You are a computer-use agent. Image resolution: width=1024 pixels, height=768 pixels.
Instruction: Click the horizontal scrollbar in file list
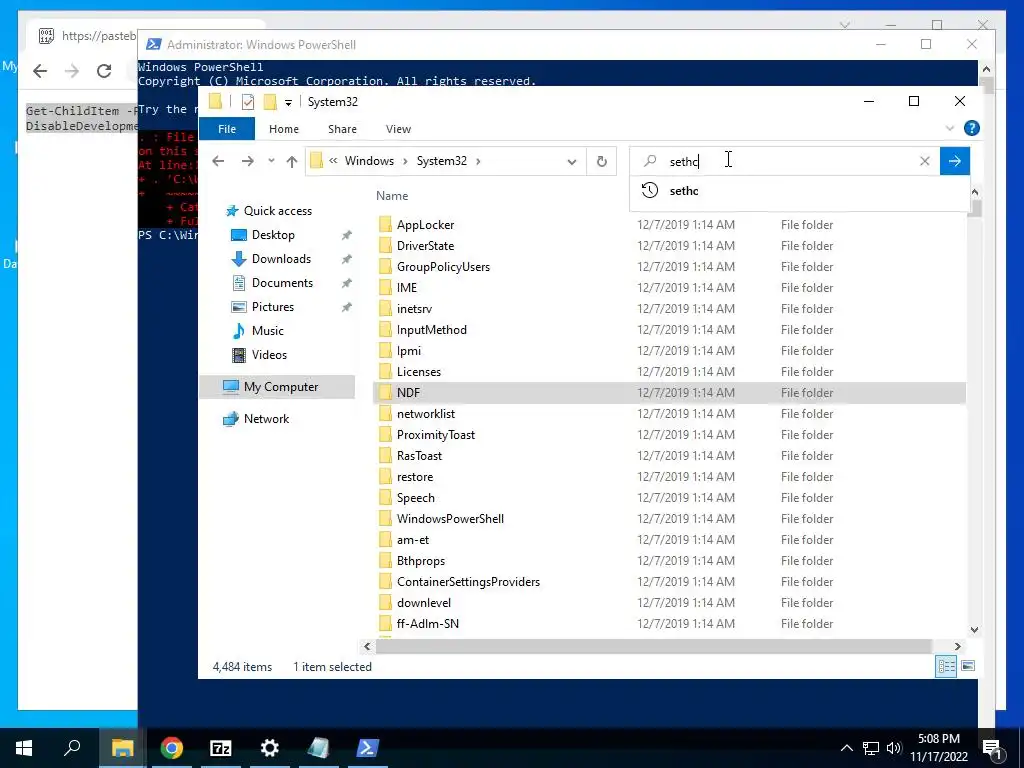click(653, 646)
